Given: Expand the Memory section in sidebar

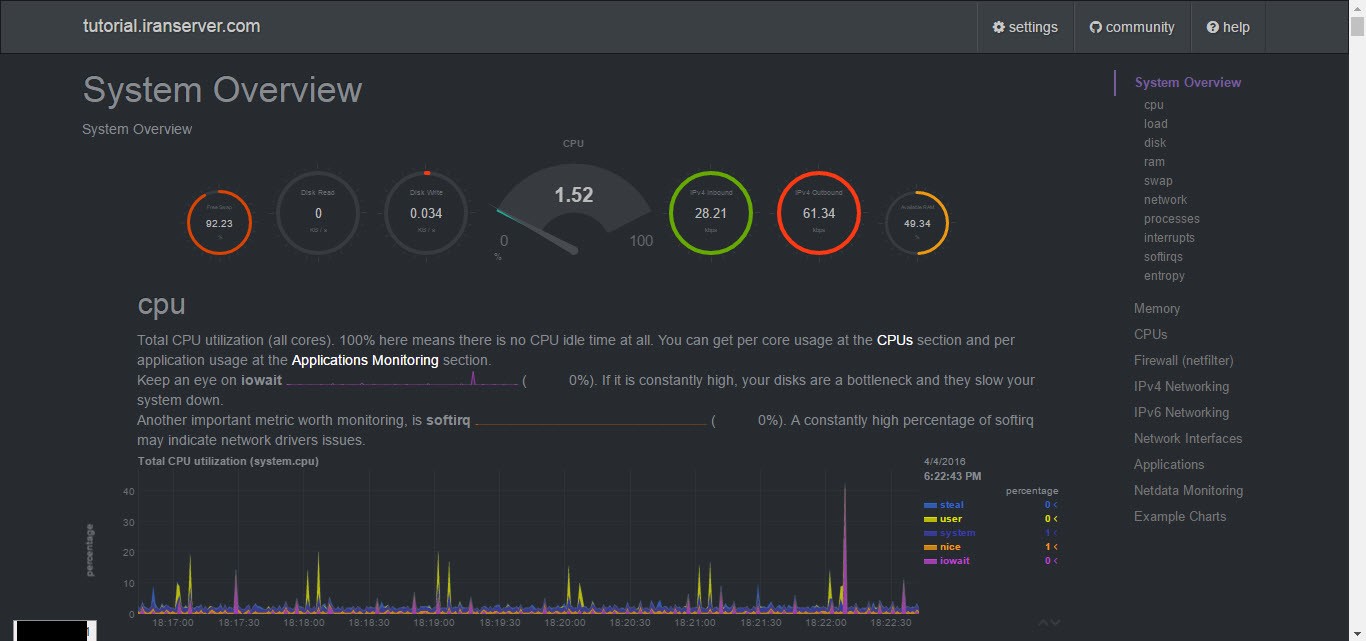Looking at the screenshot, I should click(1156, 309).
